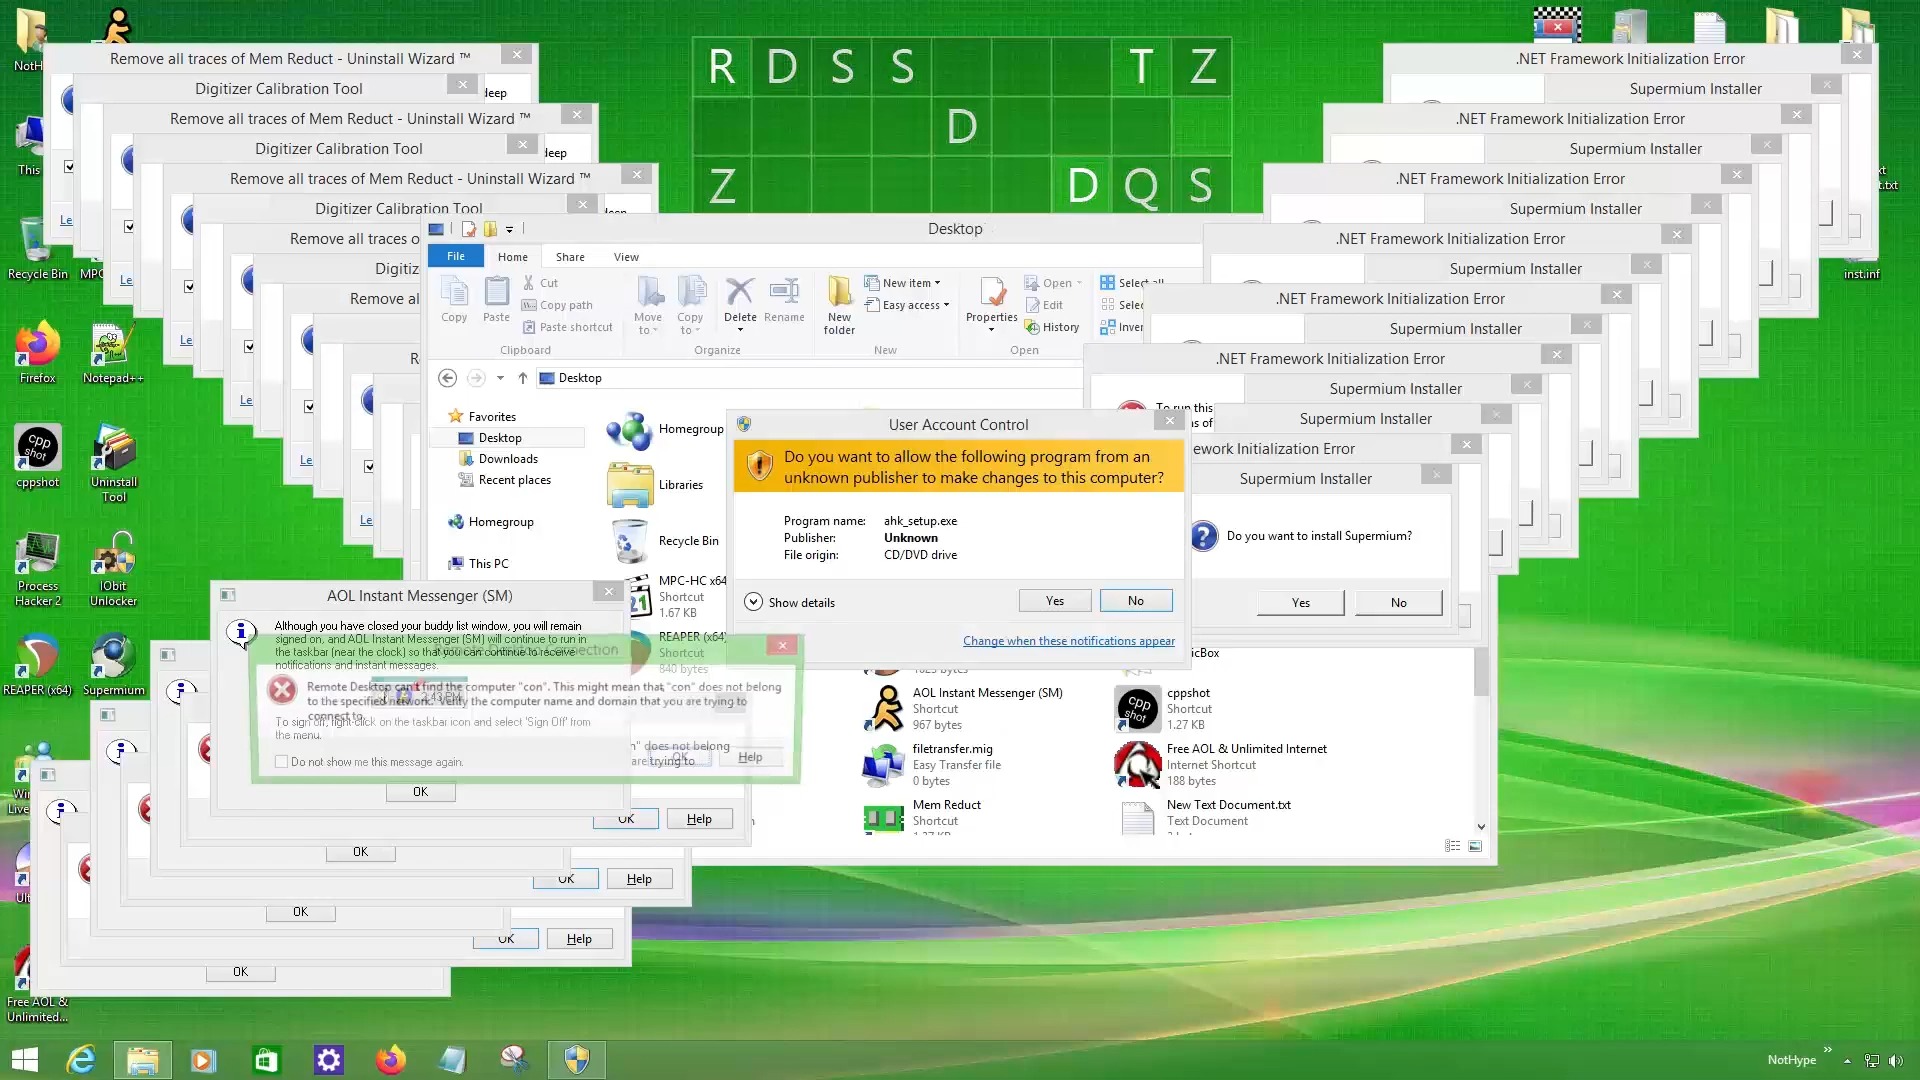The height and width of the screenshot is (1080, 1920).
Task: Open Firefox from the desktop icon
Action: pos(37,353)
